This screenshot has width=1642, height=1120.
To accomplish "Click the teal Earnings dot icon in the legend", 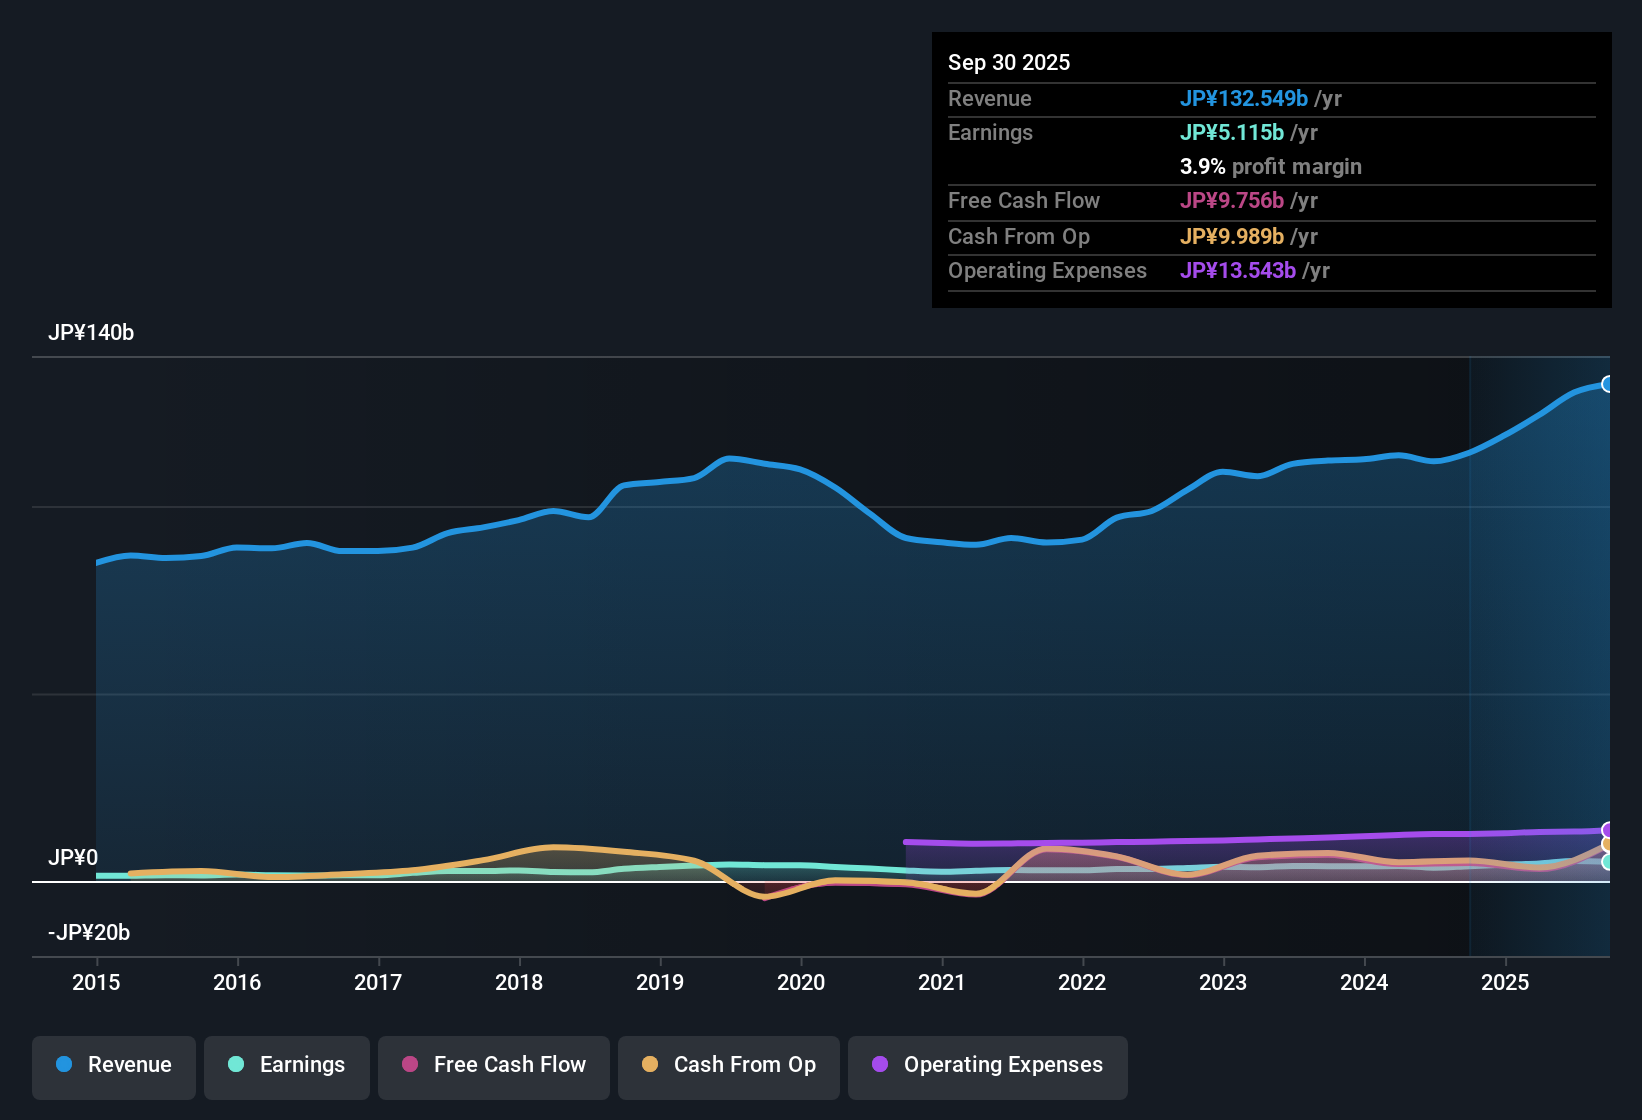I will point(236,1065).
